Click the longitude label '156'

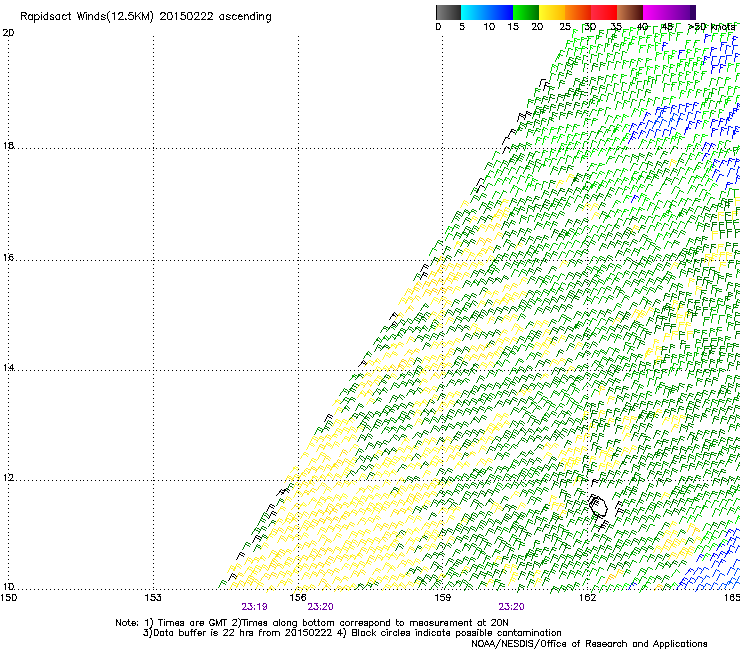pyautogui.click(x=298, y=598)
